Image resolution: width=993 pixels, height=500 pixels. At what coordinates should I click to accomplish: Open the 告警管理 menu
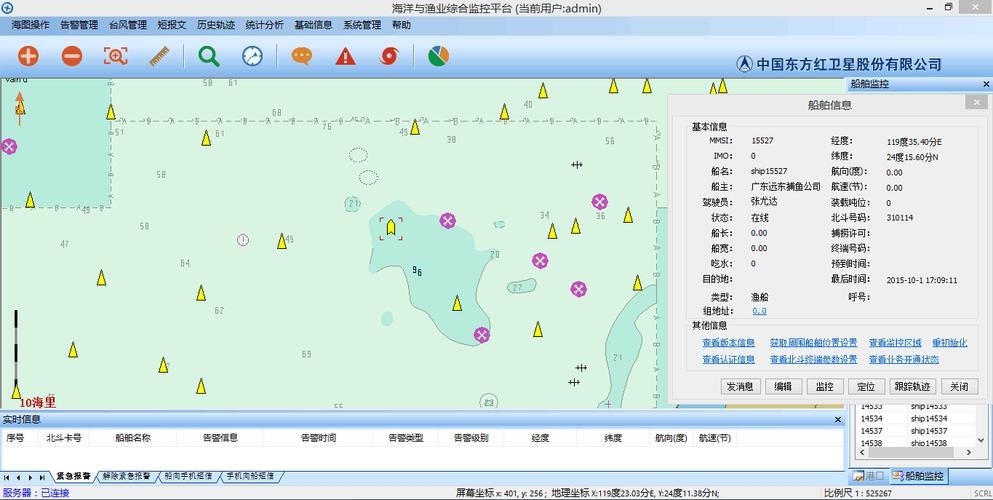coord(79,25)
